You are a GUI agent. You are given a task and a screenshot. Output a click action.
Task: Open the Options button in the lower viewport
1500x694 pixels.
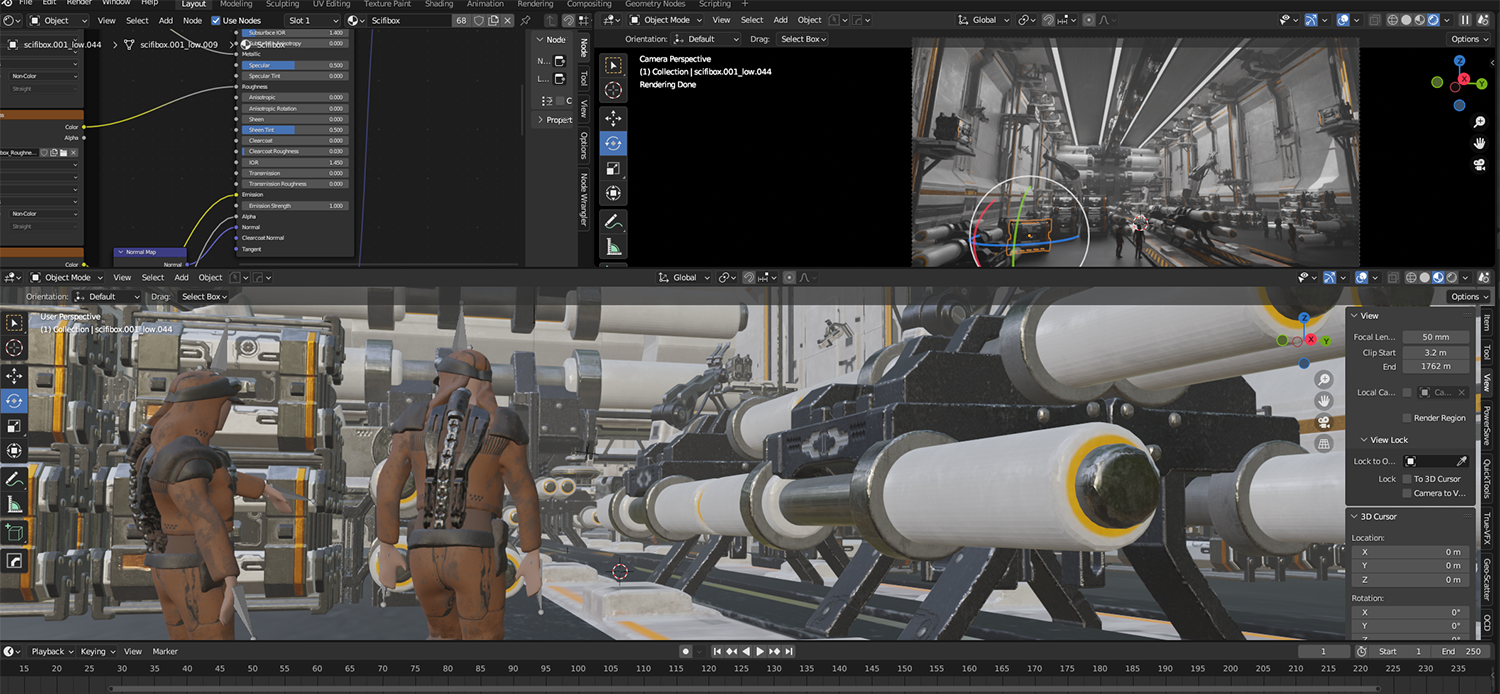point(1468,297)
